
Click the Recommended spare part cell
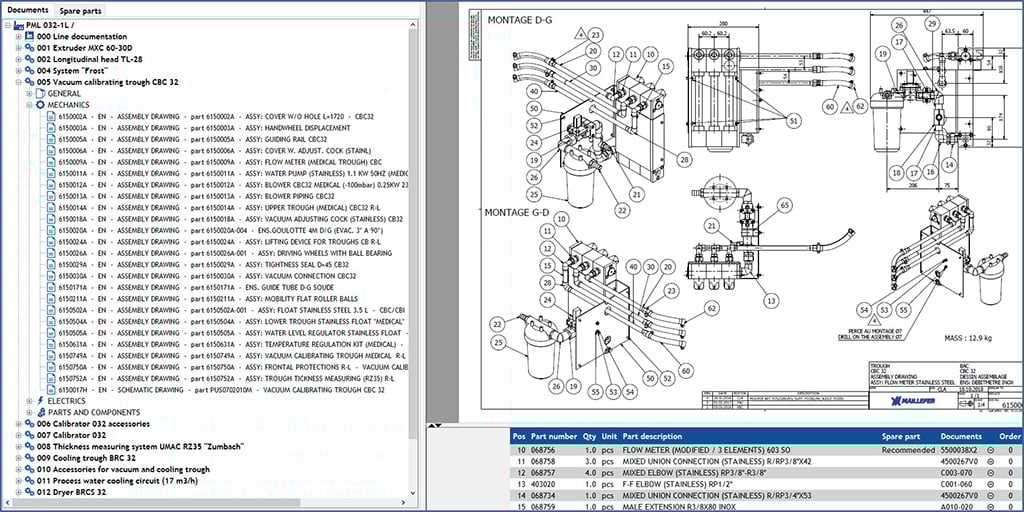coord(908,451)
